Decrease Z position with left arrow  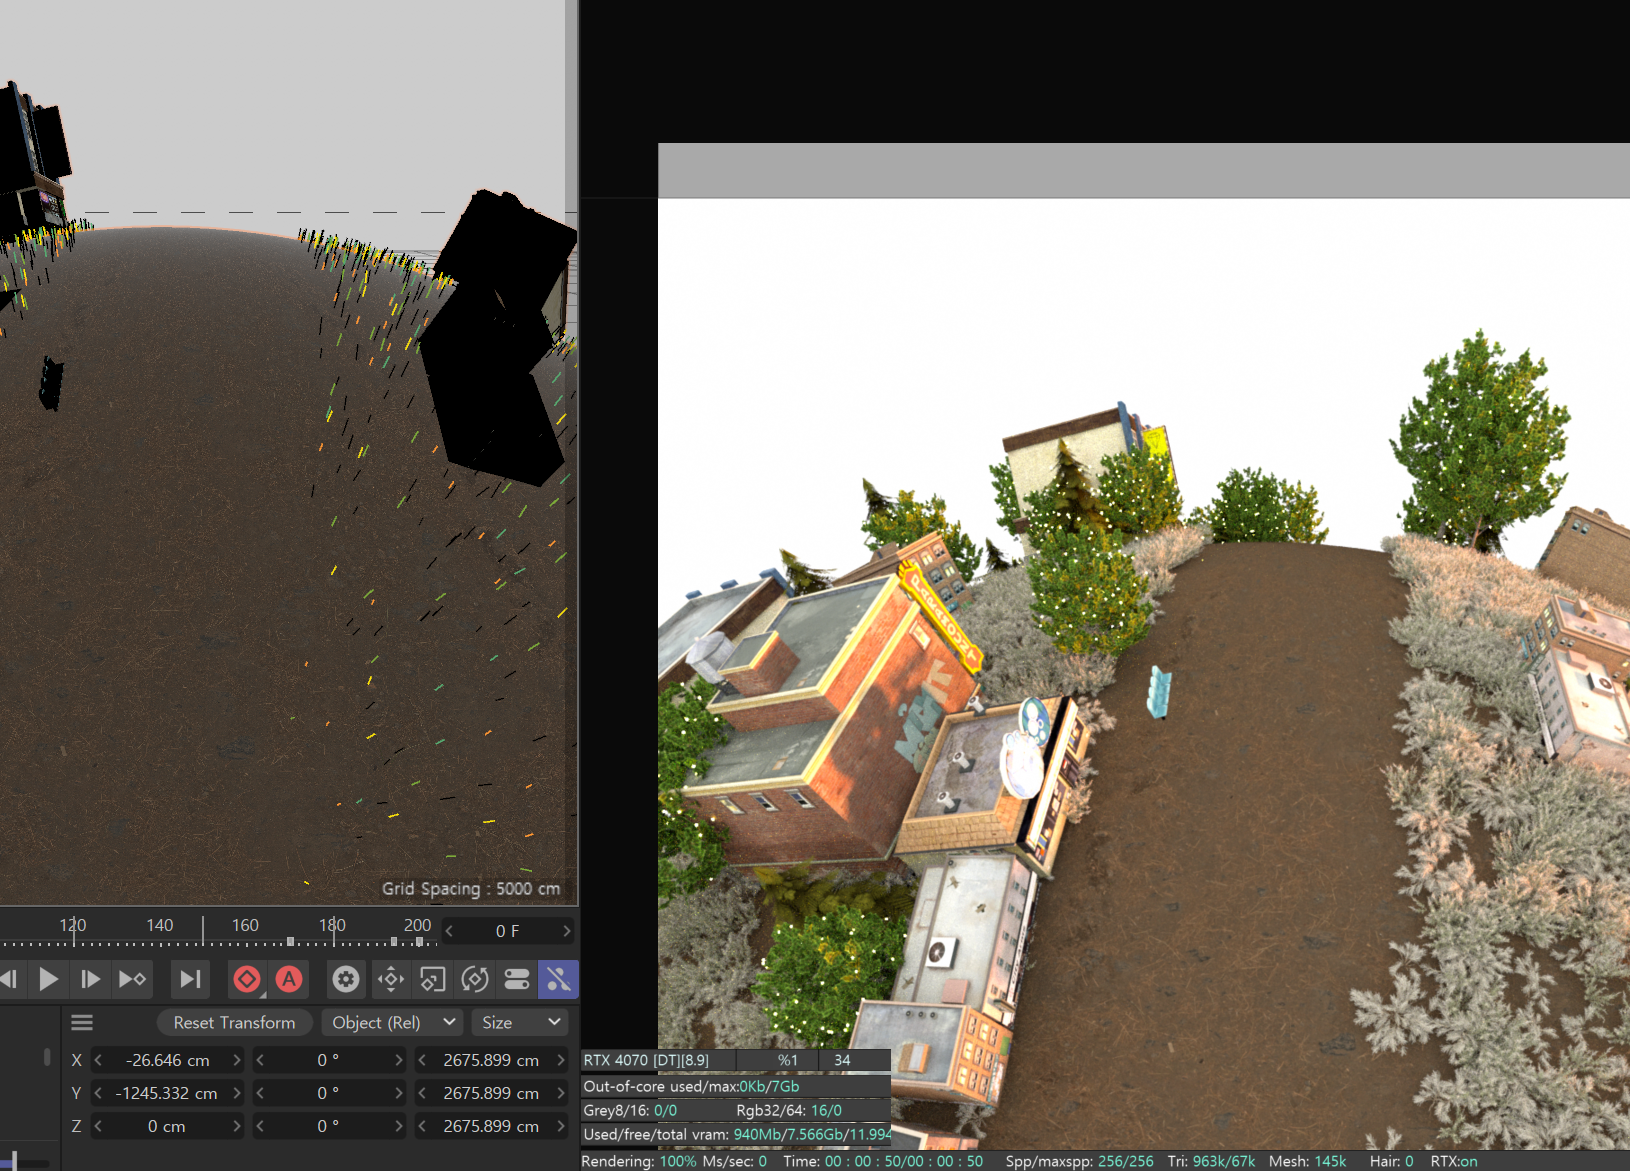(98, 1126)
